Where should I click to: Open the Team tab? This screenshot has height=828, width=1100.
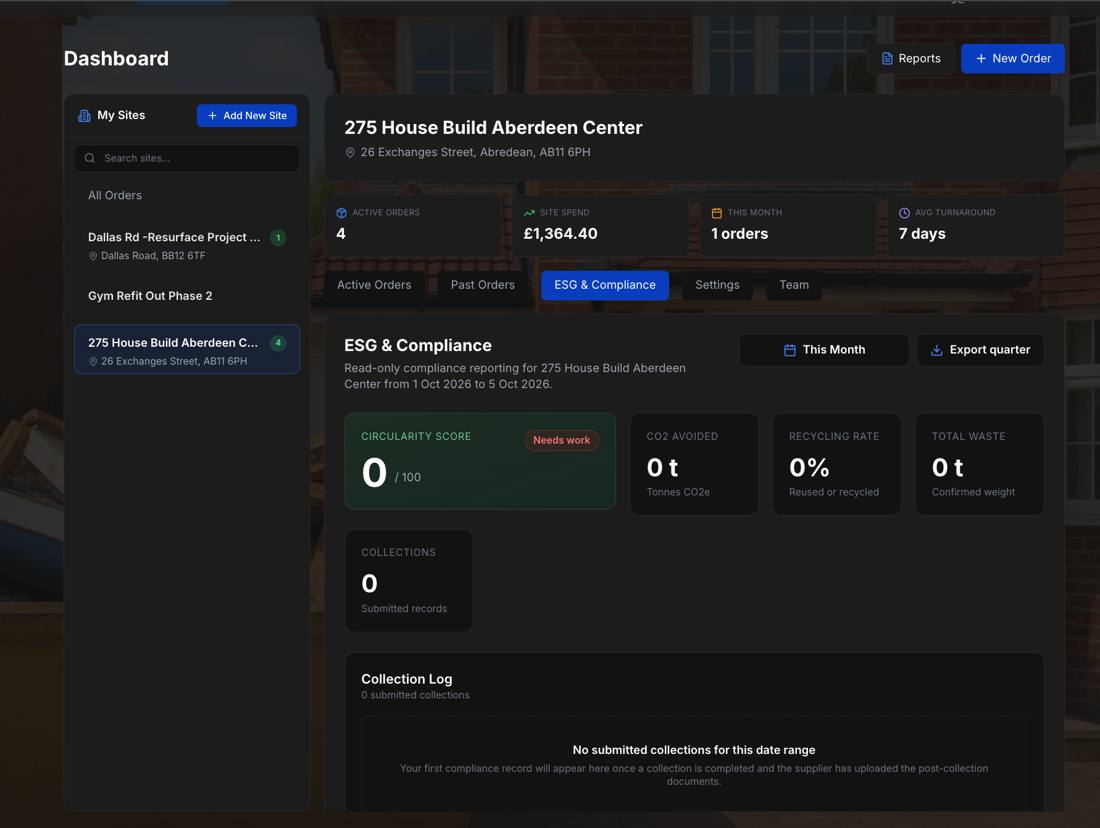click(x=793, y=285)
